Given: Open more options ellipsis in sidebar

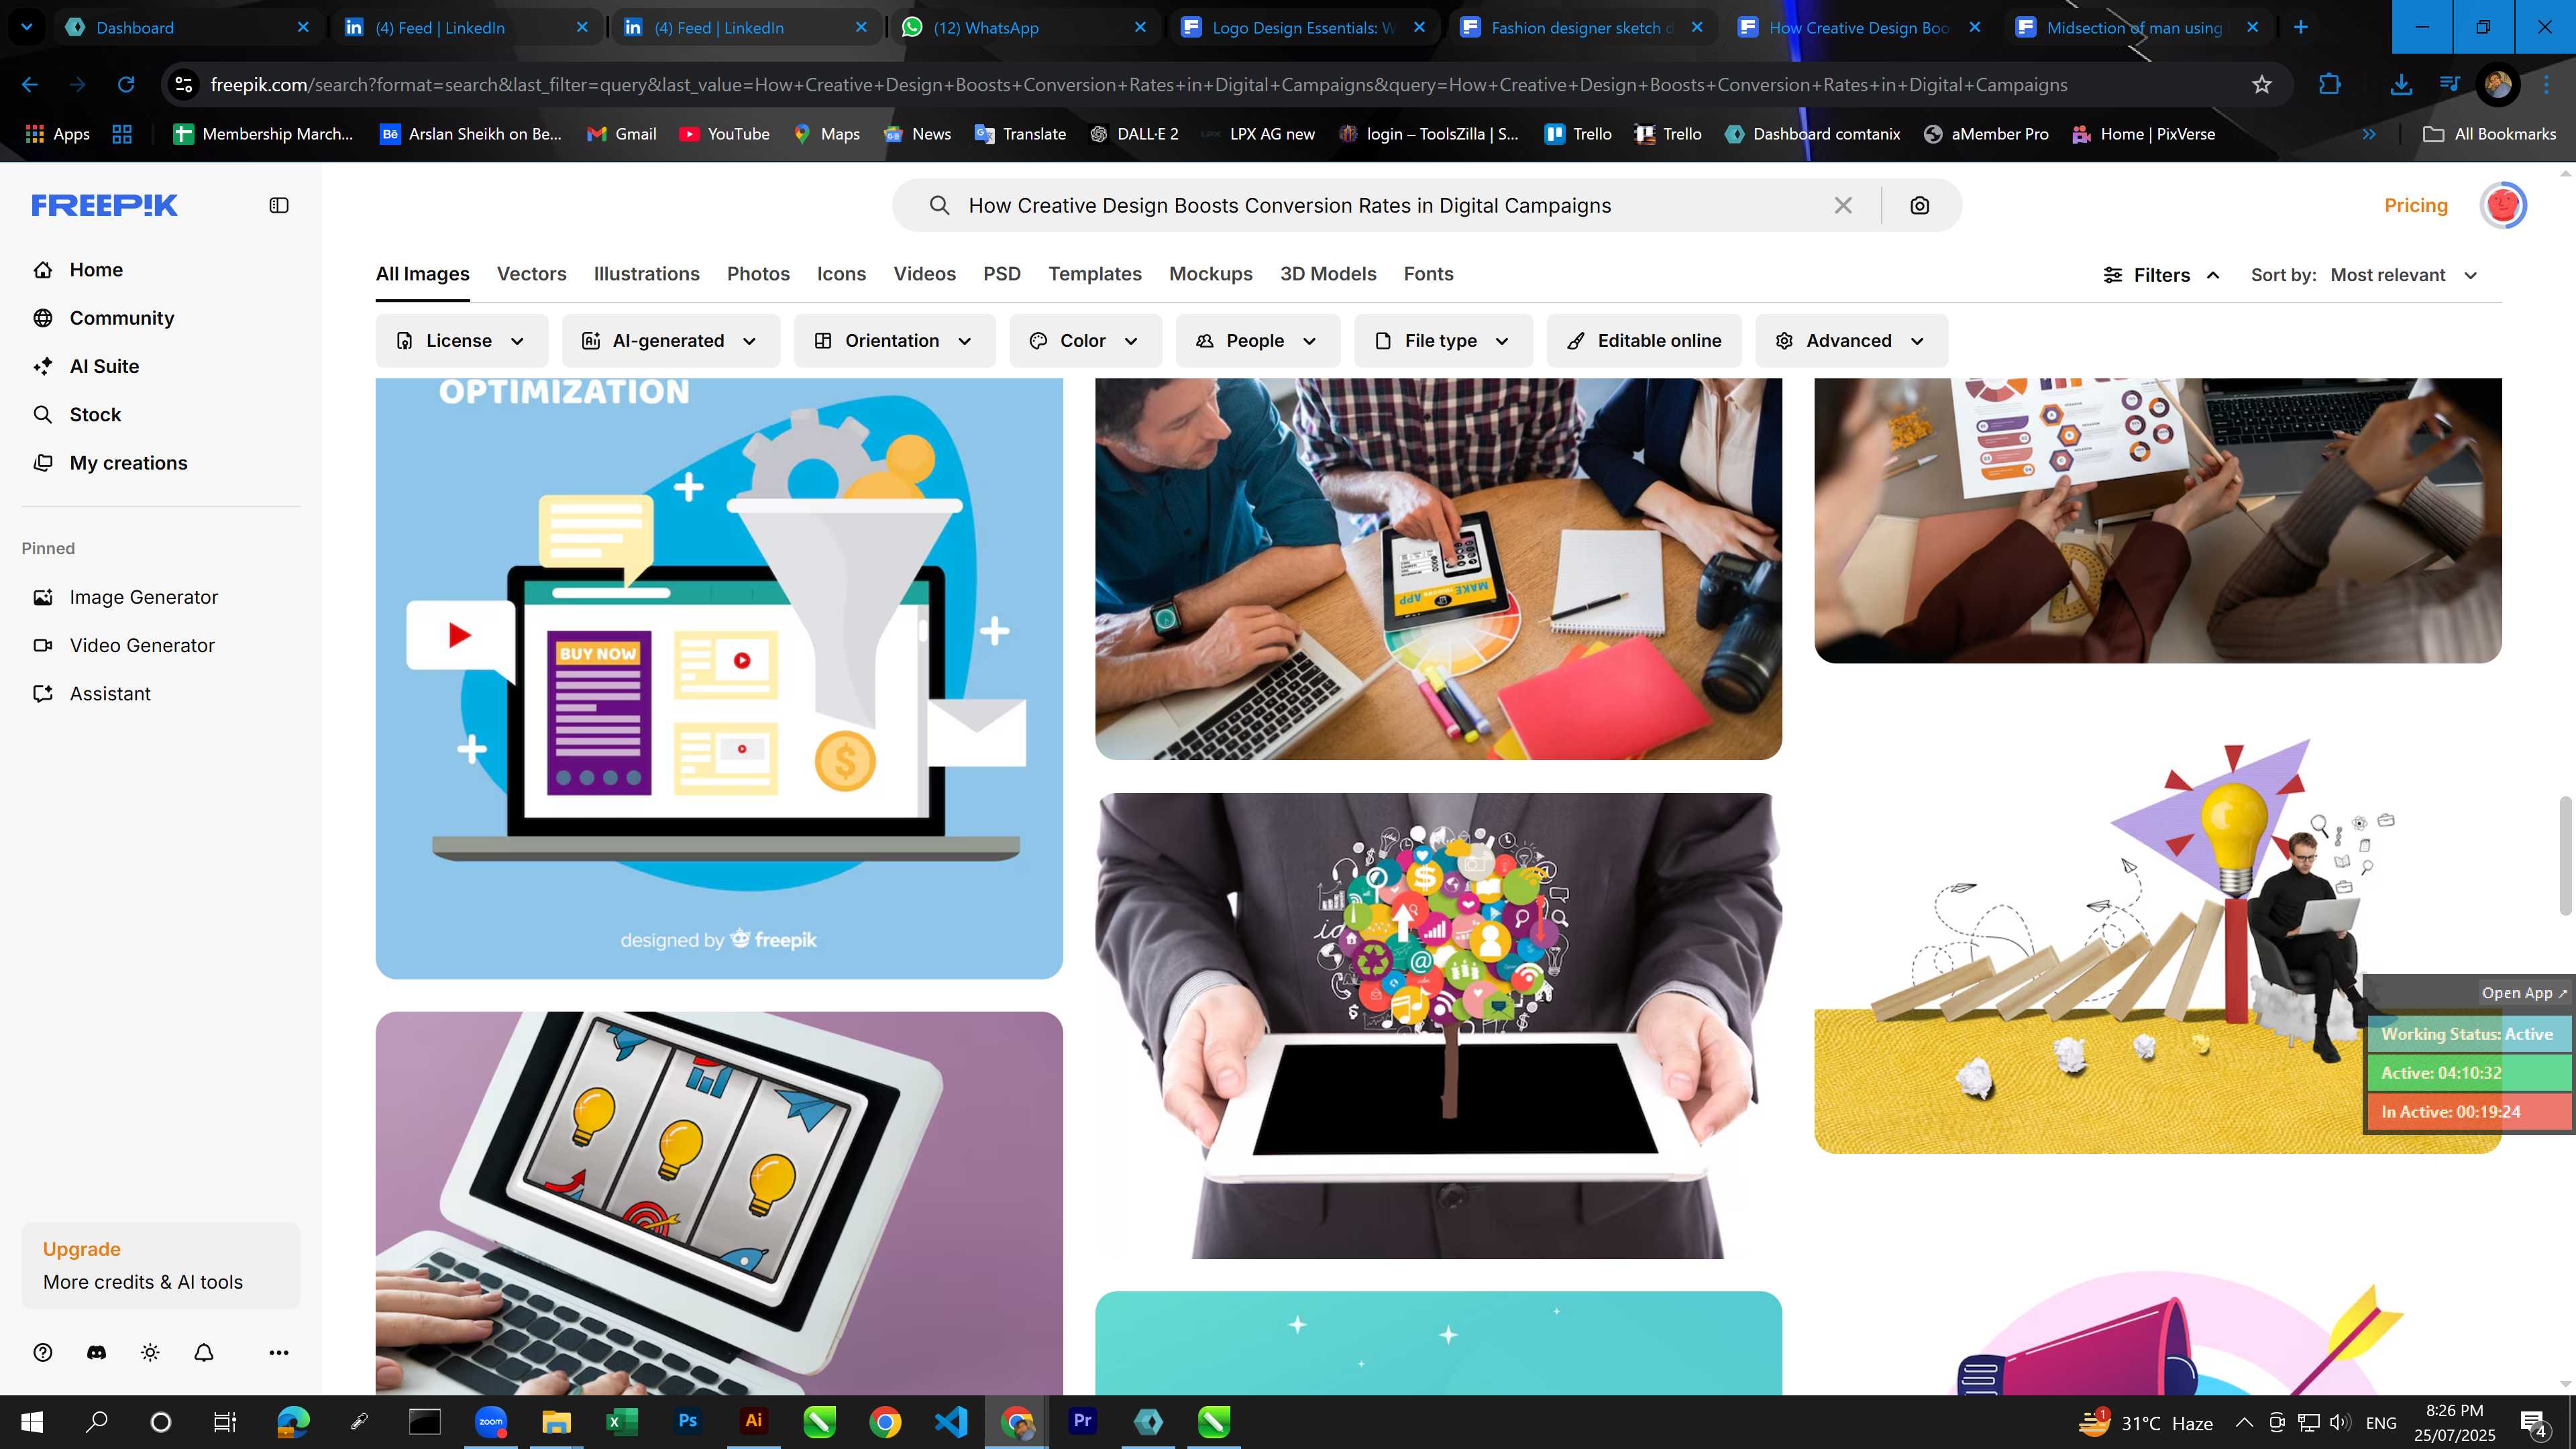Looking at the screenshot, I should 279,1352.
